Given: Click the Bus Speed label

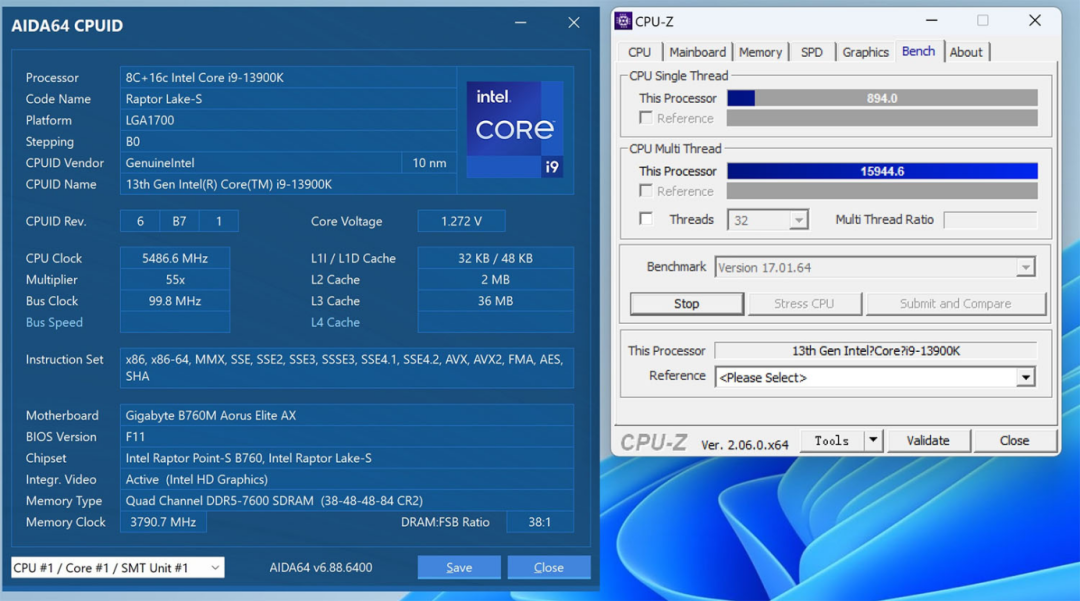Looking at the screenshot, I should [54, 322].
